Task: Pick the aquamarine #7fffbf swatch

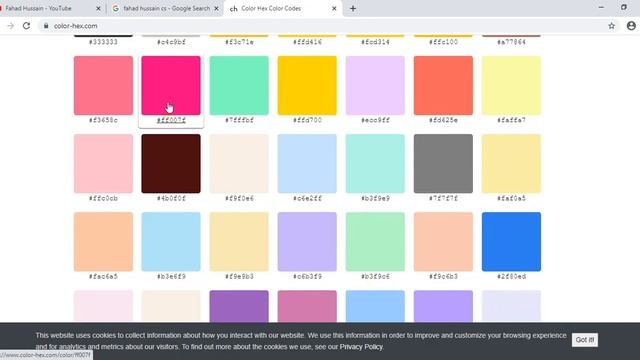Action: coord(239,85)
